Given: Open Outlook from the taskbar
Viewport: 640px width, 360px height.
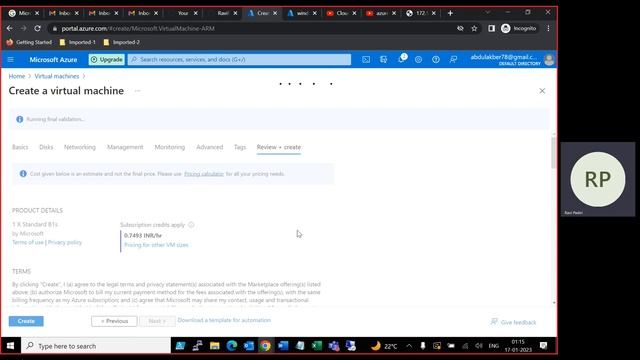Looking at the screenshot, I should point(249,346).
